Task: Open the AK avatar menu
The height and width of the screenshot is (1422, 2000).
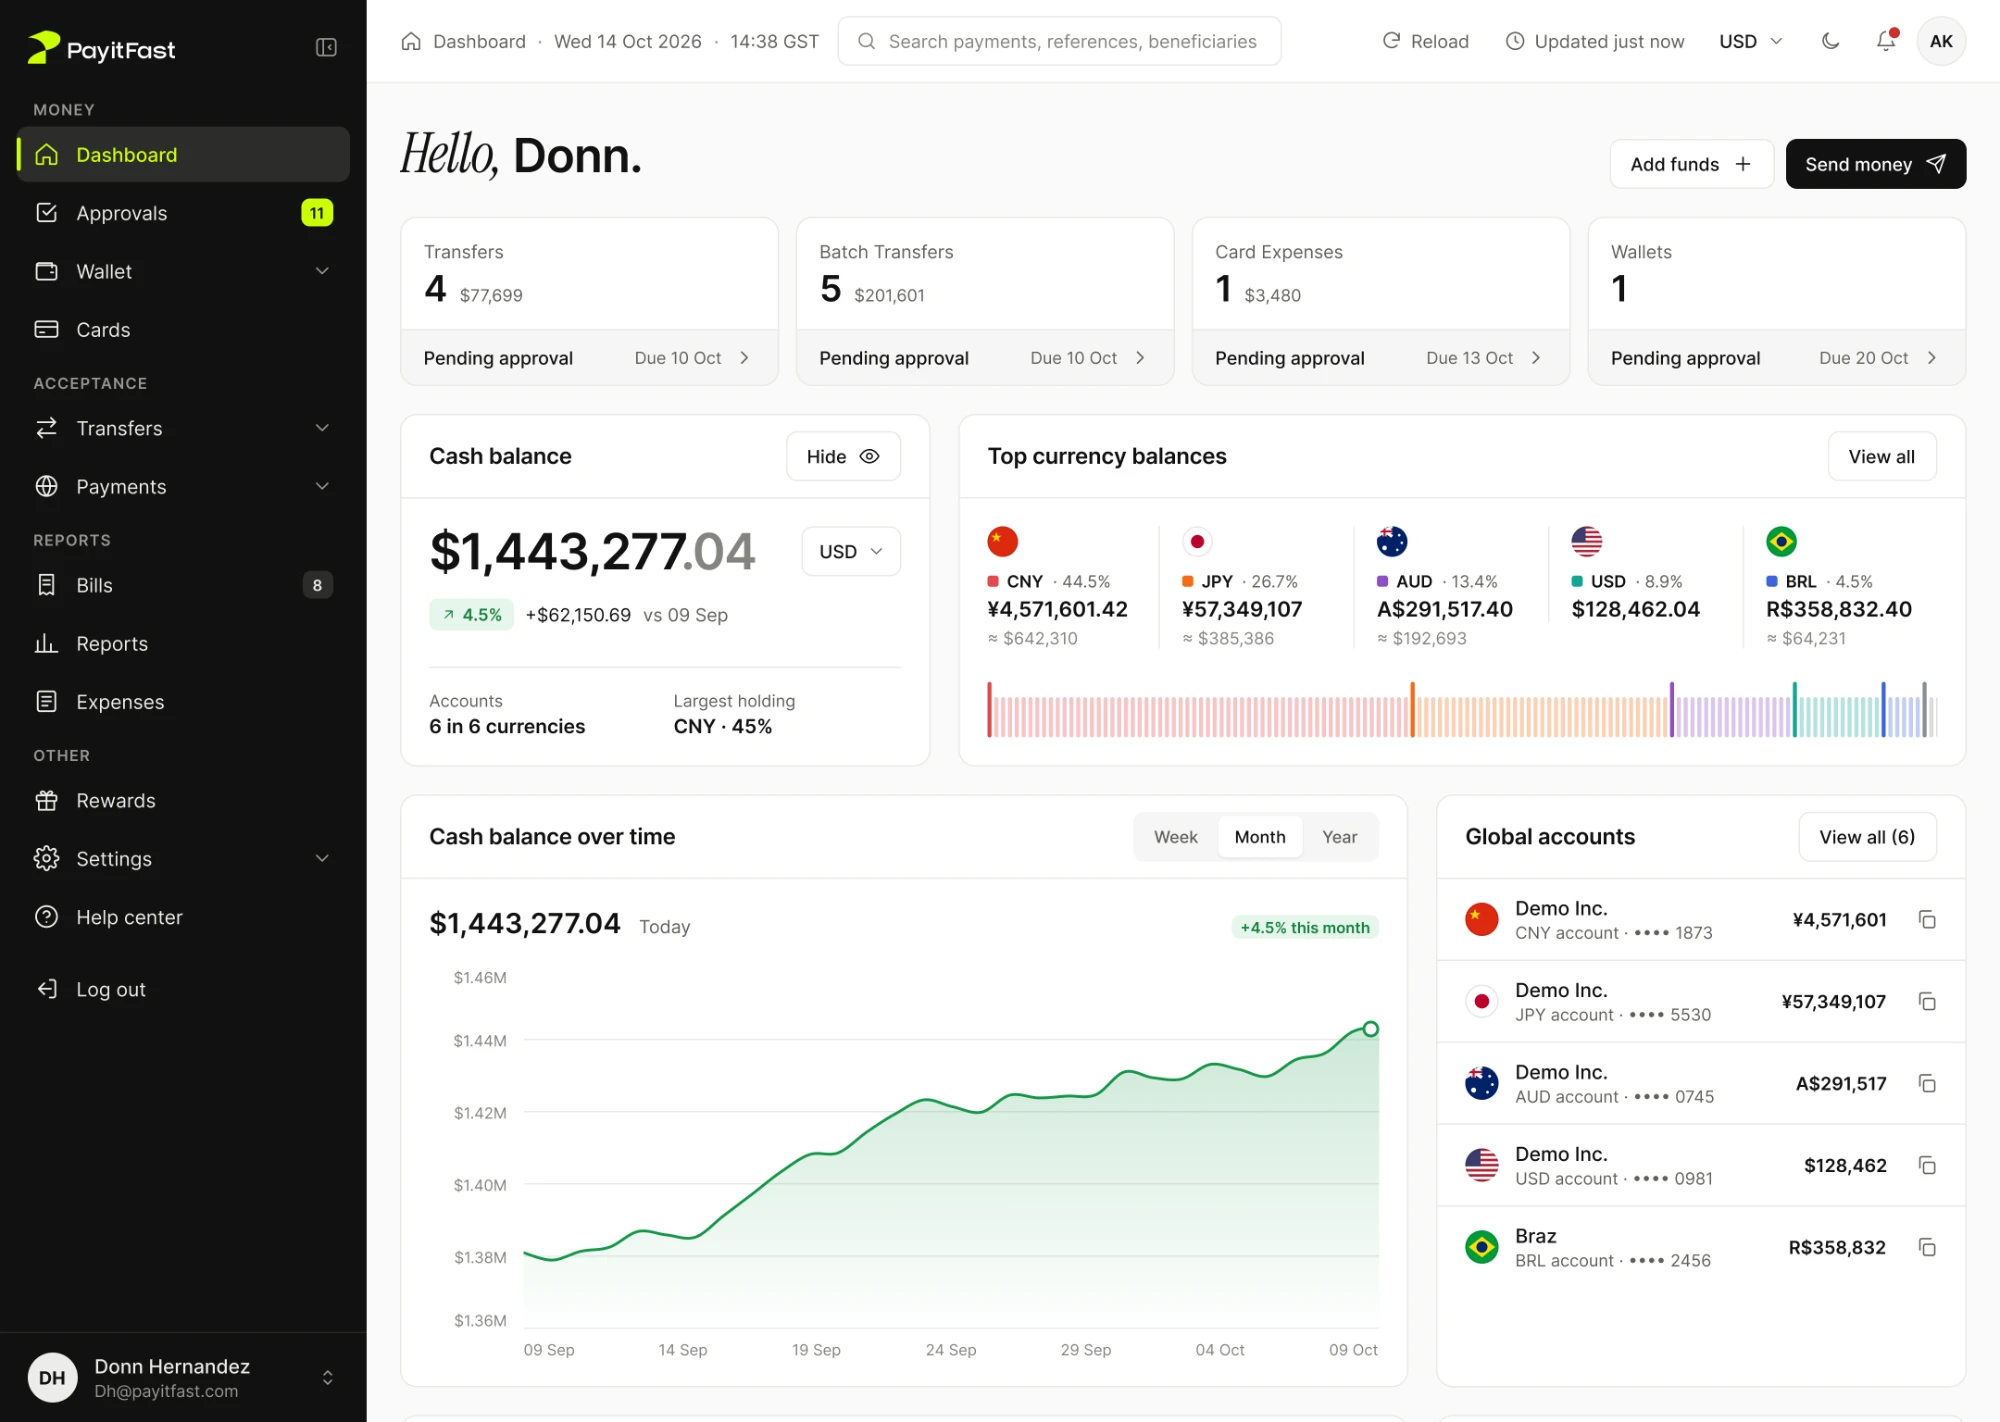Action: coord(1941,41)
